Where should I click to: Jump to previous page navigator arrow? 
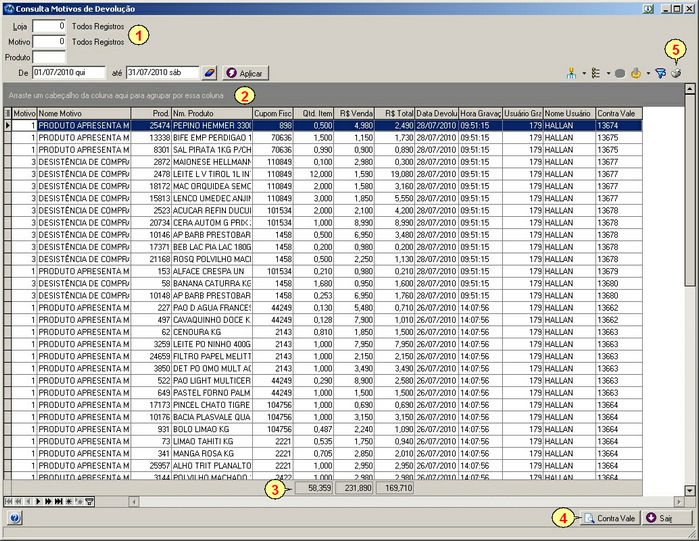(x=18, y=502)
